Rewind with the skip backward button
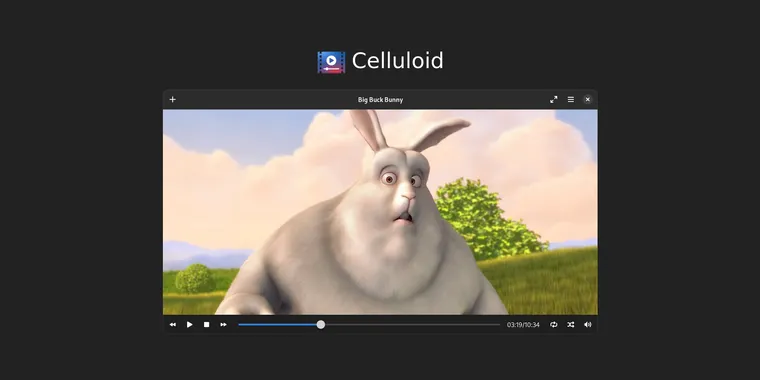The height and width of the screenshot is (380, 760). click(173, 325)
